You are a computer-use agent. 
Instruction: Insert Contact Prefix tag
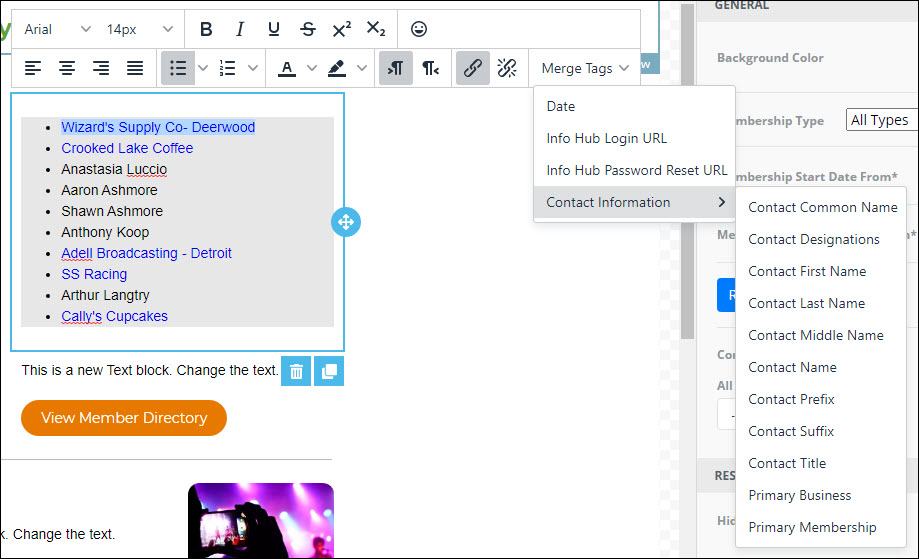coord(821,399)
